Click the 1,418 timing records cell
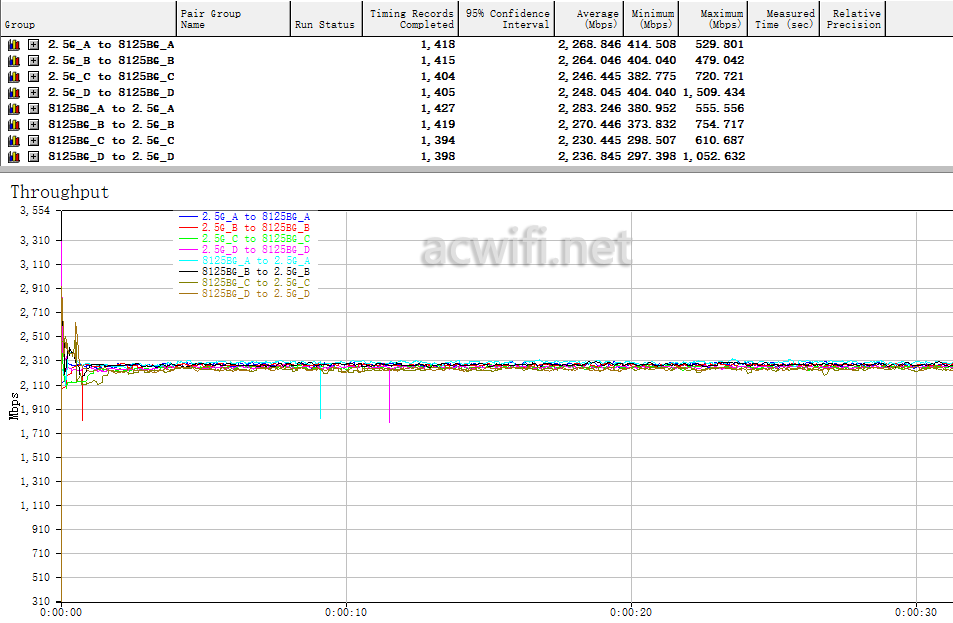This screenshot has width=953, height=623. (438, 44)
